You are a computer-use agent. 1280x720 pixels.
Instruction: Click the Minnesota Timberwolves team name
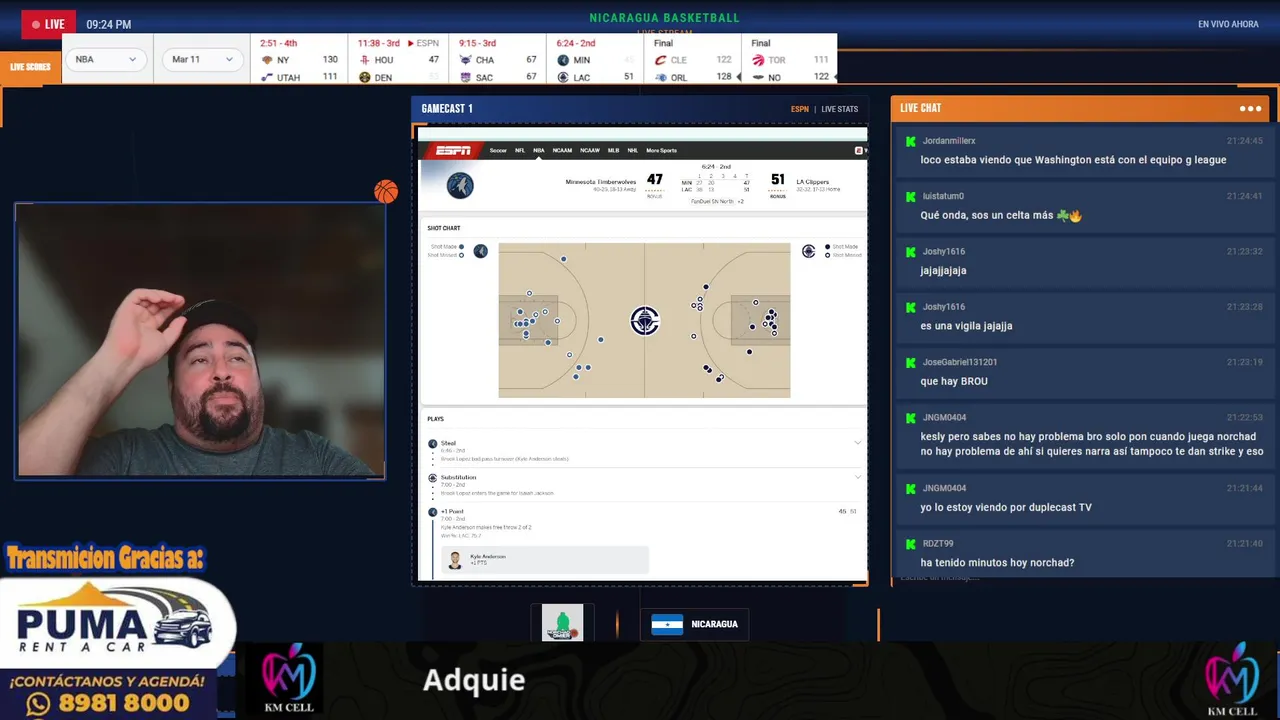(600, 182)
